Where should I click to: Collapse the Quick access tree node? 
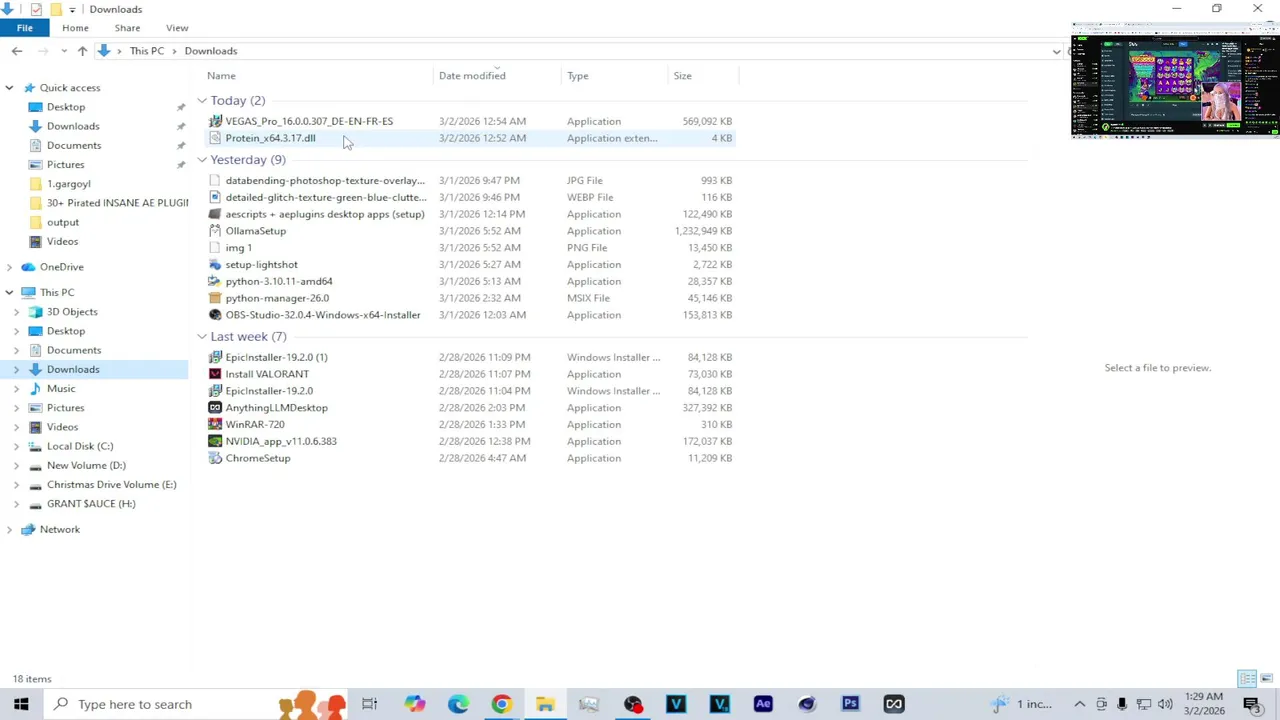9,88
